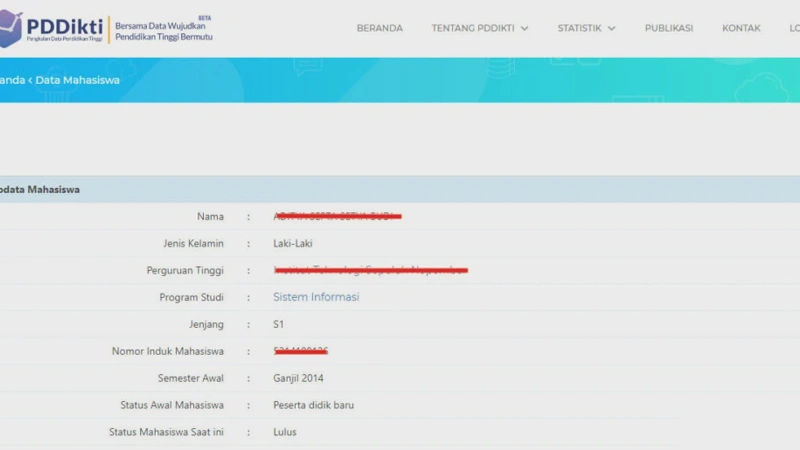Select the Ganjil 2014 semester value

coord(298,378)
